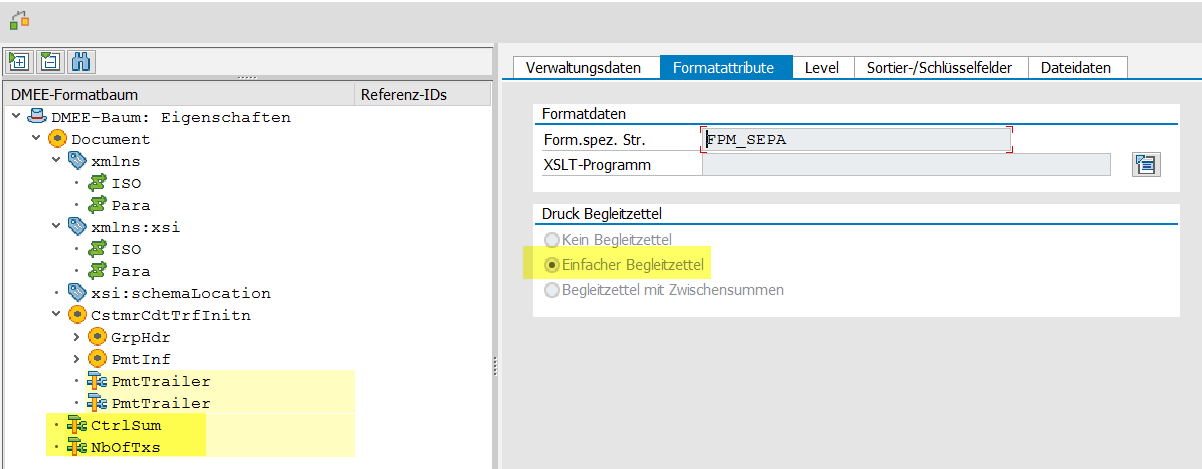Select the first PmtTrailer tree item
This screenshot has width=1202, height=469.
(161, 381)
